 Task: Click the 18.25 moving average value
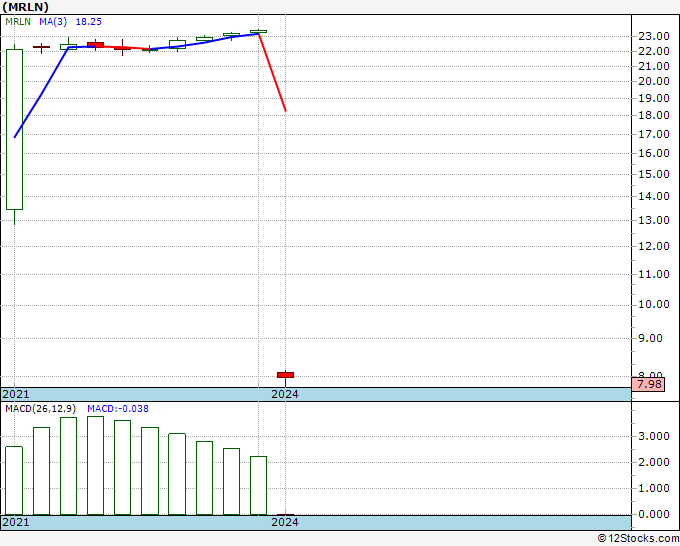click(x=89, y=22)
